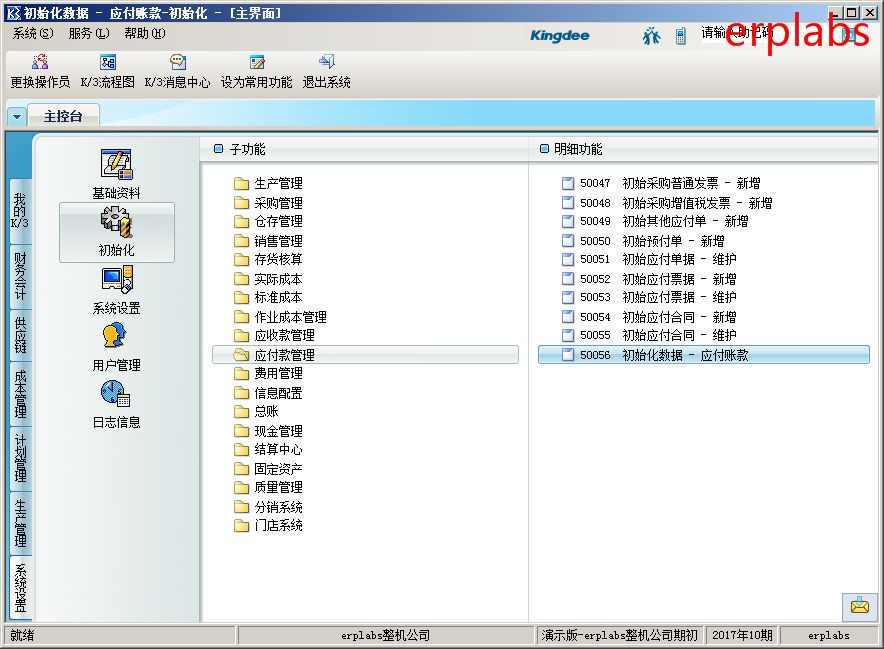Image resolution: width=884 pixels, height=649 pixels.
Task: Click the mail envelope icon at bottom right
Action: point(860,607)
